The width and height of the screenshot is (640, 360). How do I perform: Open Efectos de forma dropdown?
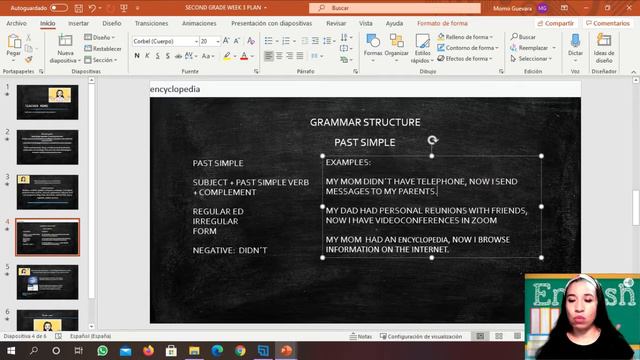(x=465, y=59)
